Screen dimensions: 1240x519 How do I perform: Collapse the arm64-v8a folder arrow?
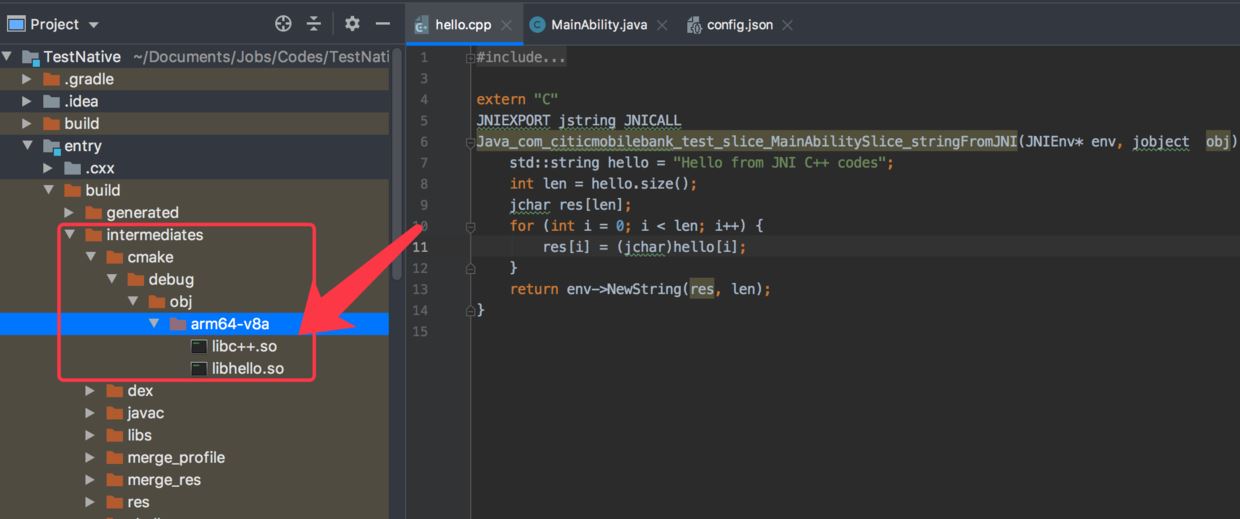click(x=154, y=324)
